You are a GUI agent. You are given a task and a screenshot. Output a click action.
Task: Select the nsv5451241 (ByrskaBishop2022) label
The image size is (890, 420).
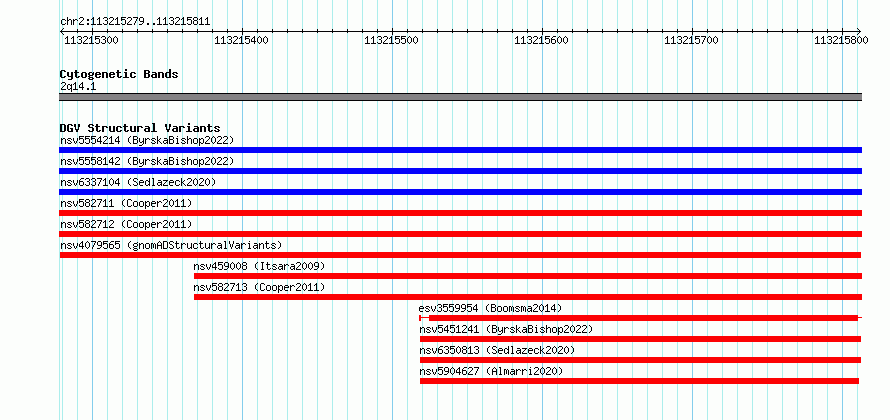(x=506, y=329)
